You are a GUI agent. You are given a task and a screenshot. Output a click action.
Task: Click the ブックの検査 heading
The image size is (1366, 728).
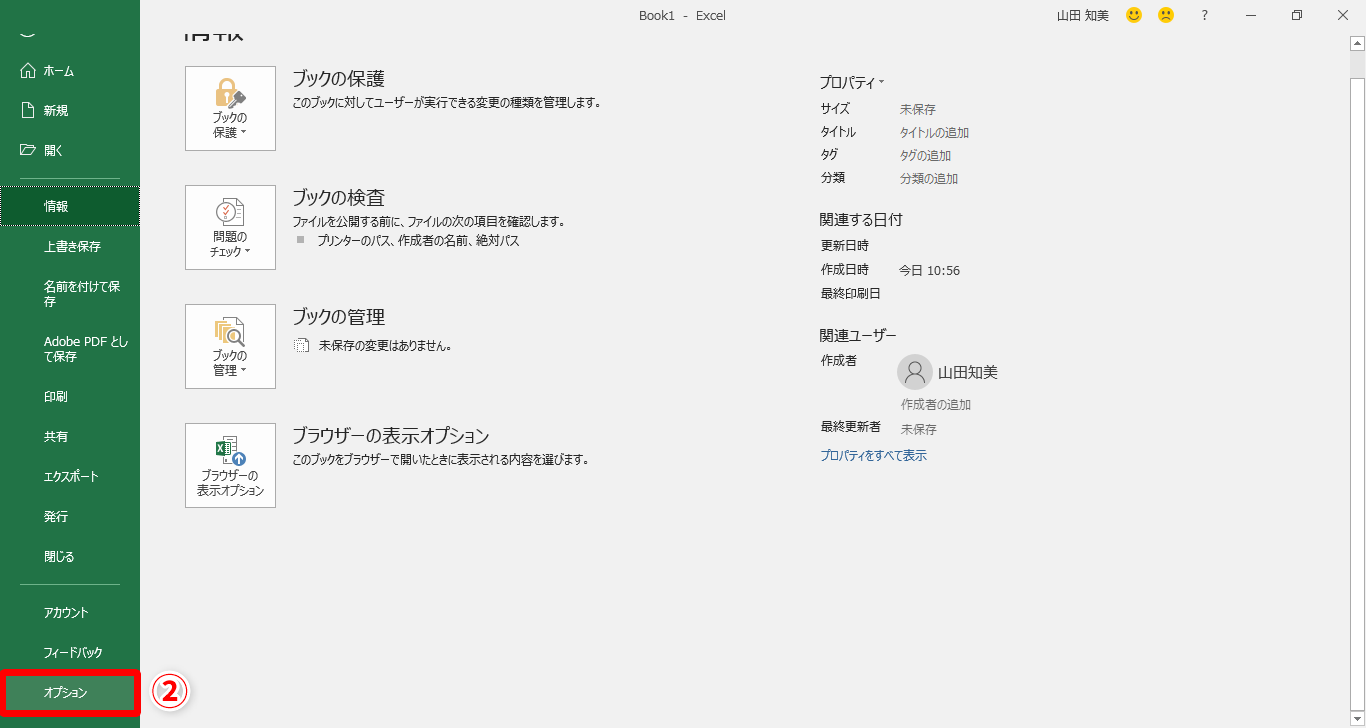[338, 198]
